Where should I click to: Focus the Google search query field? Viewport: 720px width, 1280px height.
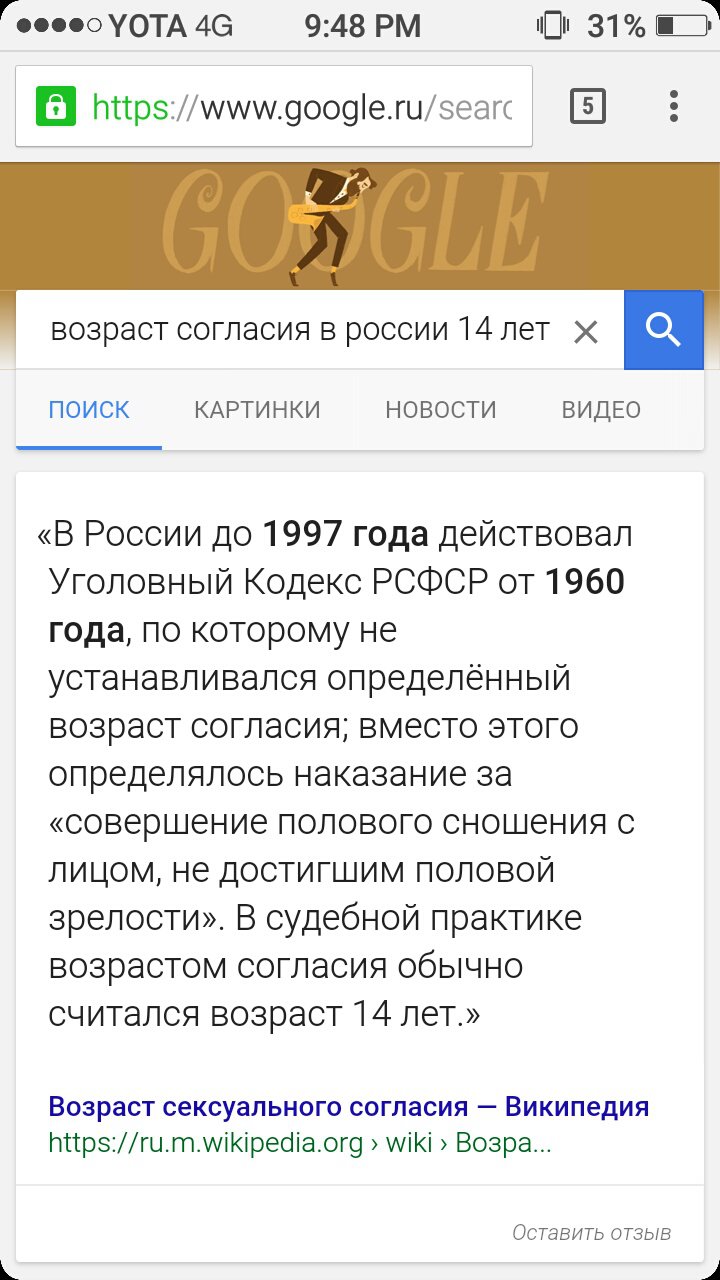pos(300,330)
